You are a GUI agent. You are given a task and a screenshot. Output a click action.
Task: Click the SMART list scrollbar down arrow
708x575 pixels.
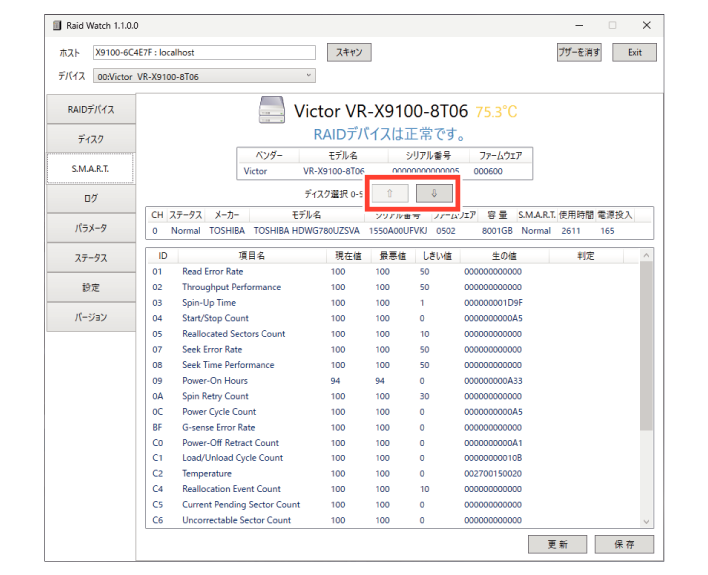pyautogui.click(x=645, y=521)
